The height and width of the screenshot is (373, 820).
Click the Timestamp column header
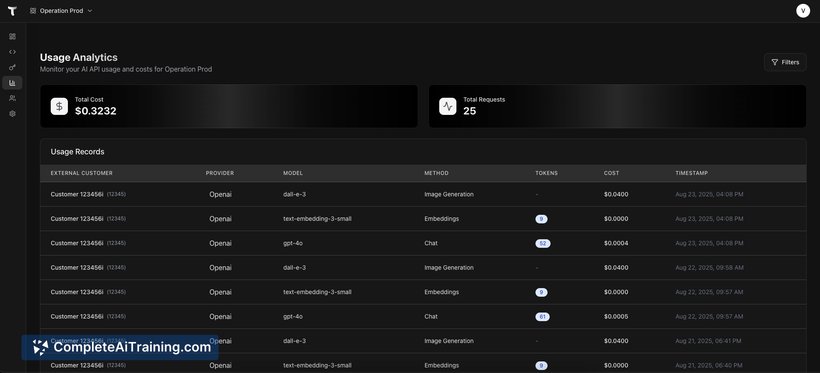[691, 173]
